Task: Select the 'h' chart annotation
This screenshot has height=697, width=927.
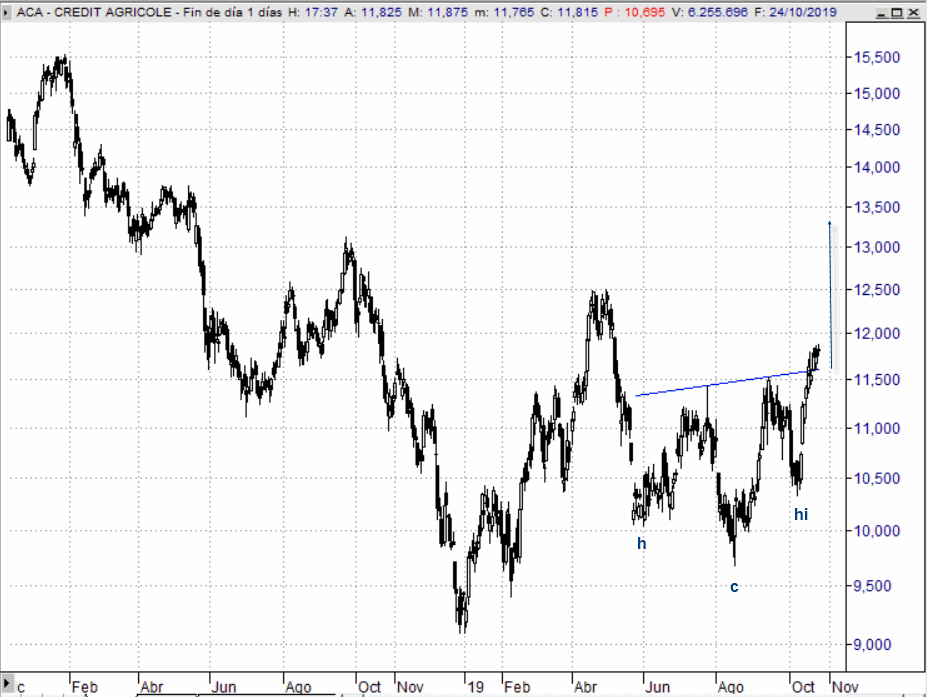Action: [x=641, y=543]
